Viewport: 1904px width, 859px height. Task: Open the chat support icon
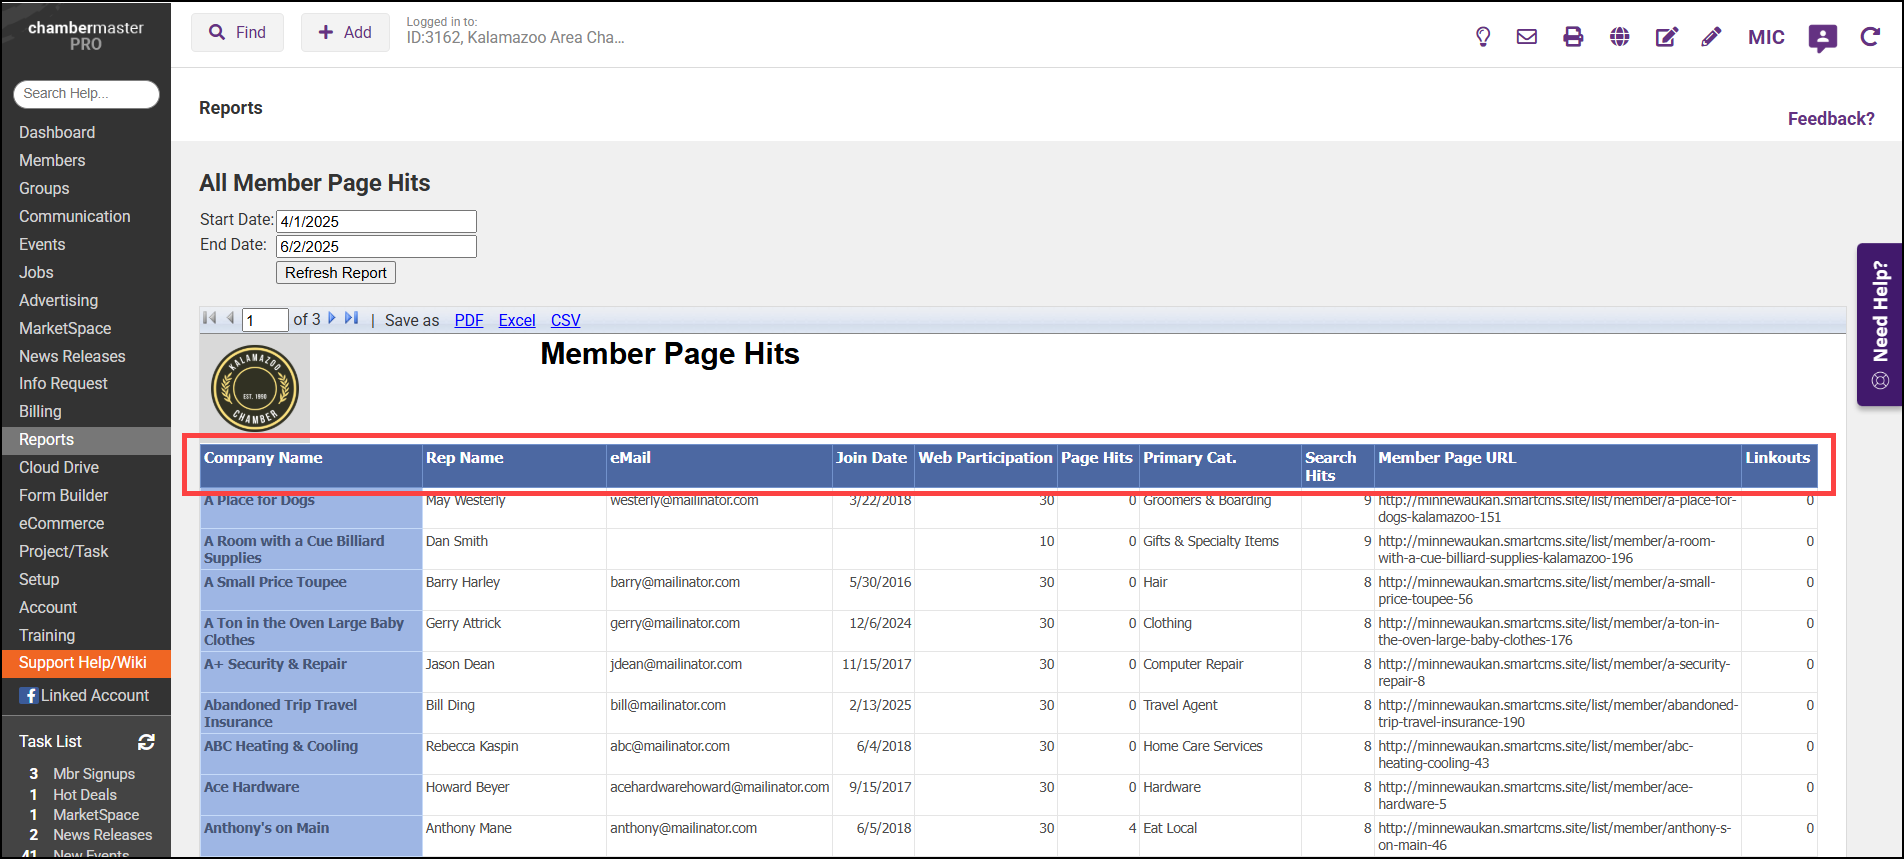pyautogui.click(x=1822, y=38)
